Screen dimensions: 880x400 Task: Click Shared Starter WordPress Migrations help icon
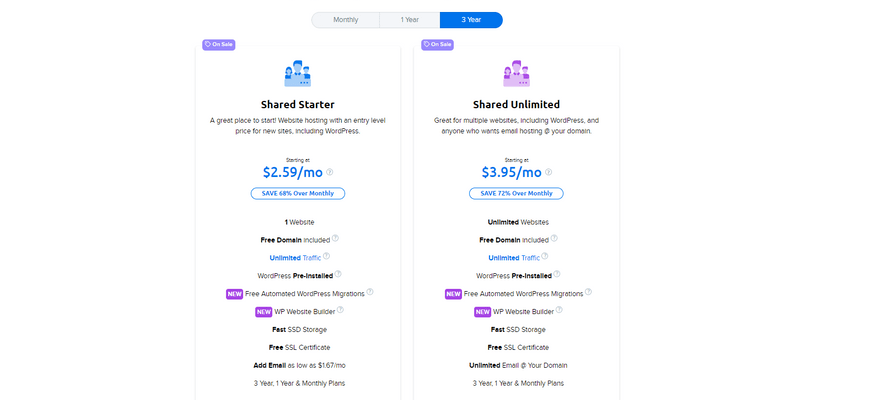[x=370, y=292]
